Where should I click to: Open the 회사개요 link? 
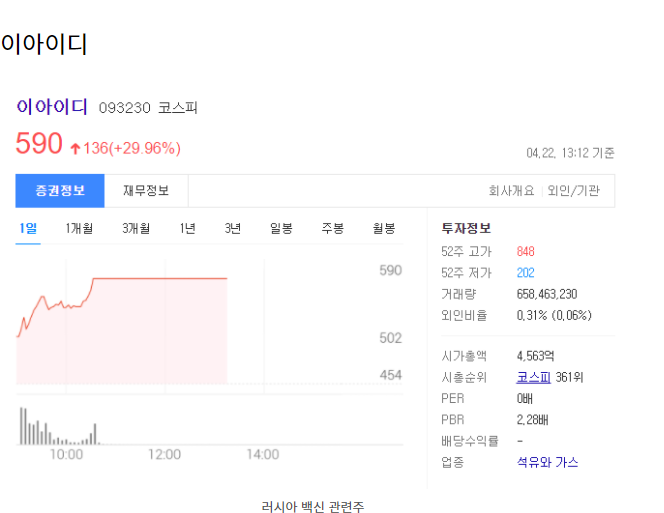[511, 191]
